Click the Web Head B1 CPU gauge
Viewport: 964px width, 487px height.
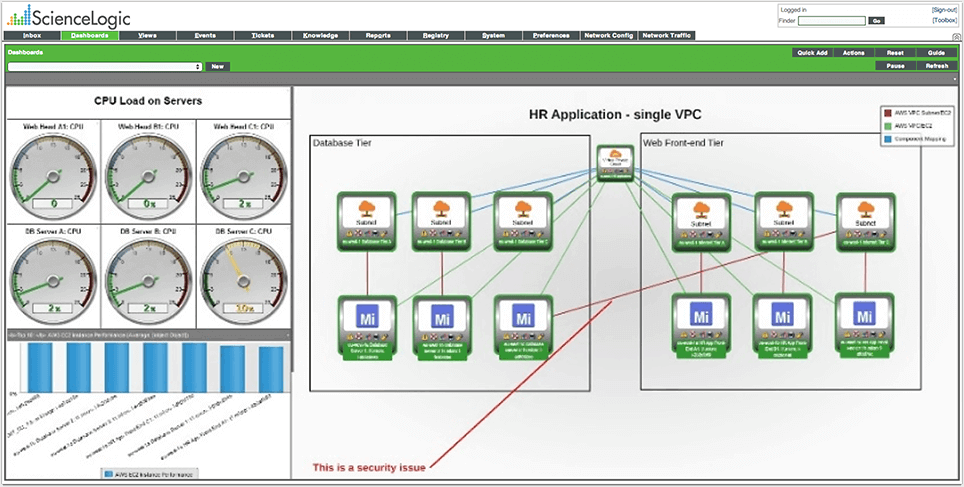point(149,175)
